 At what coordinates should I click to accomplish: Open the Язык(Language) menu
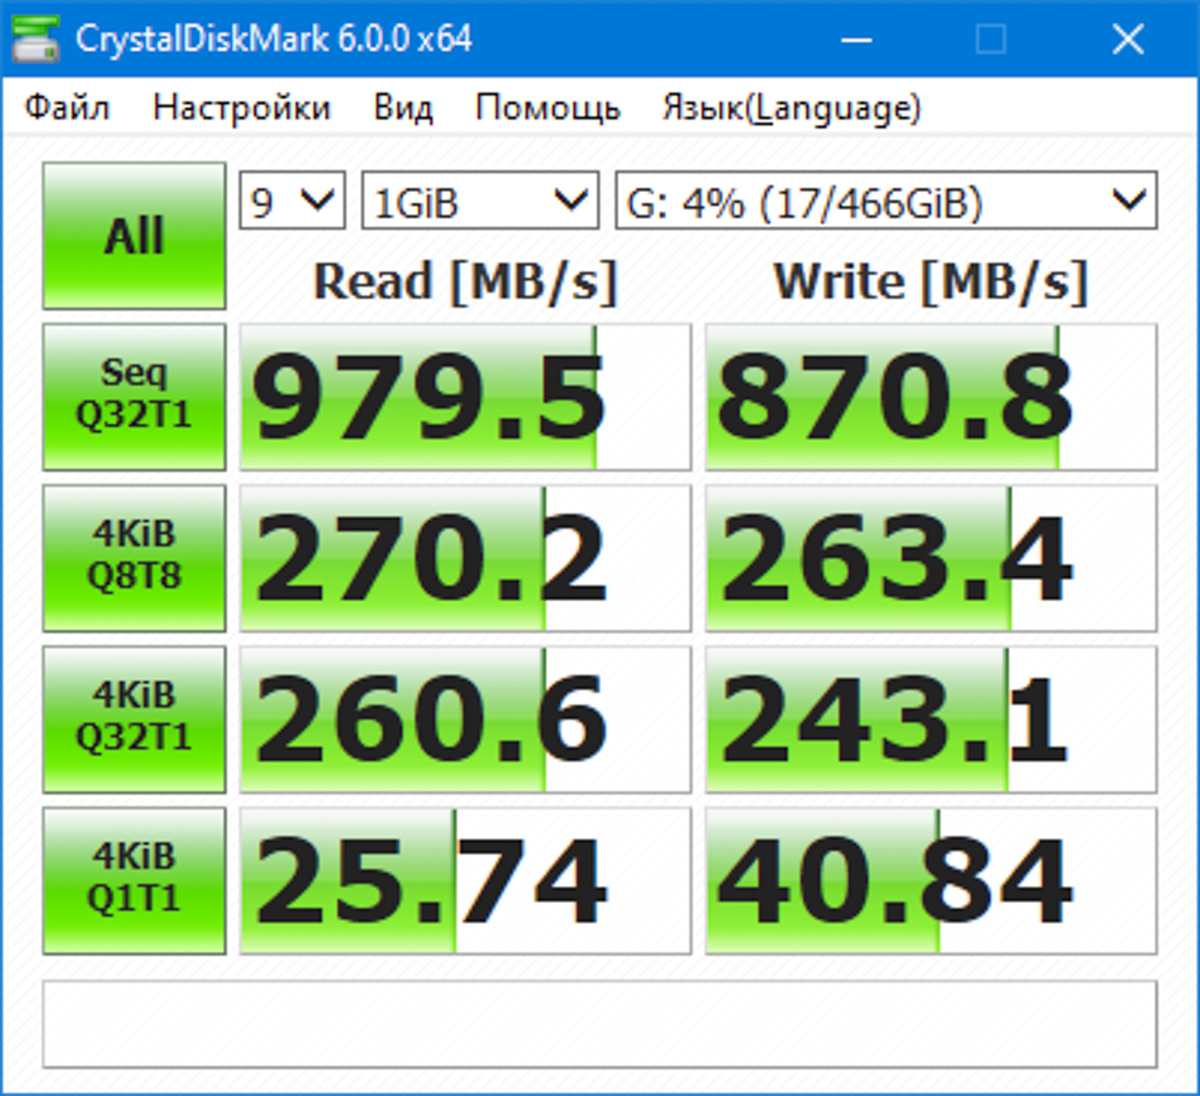(791, 107)
